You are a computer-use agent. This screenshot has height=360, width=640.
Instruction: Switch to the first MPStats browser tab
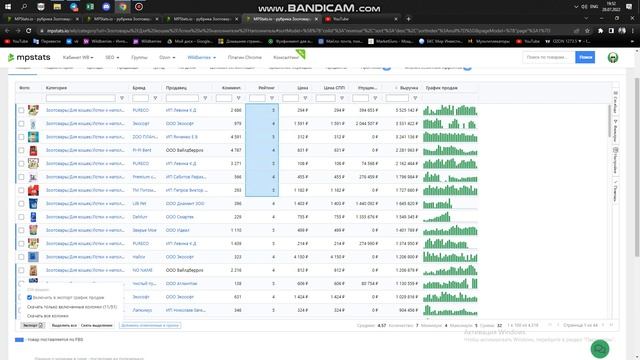(43, 19)
